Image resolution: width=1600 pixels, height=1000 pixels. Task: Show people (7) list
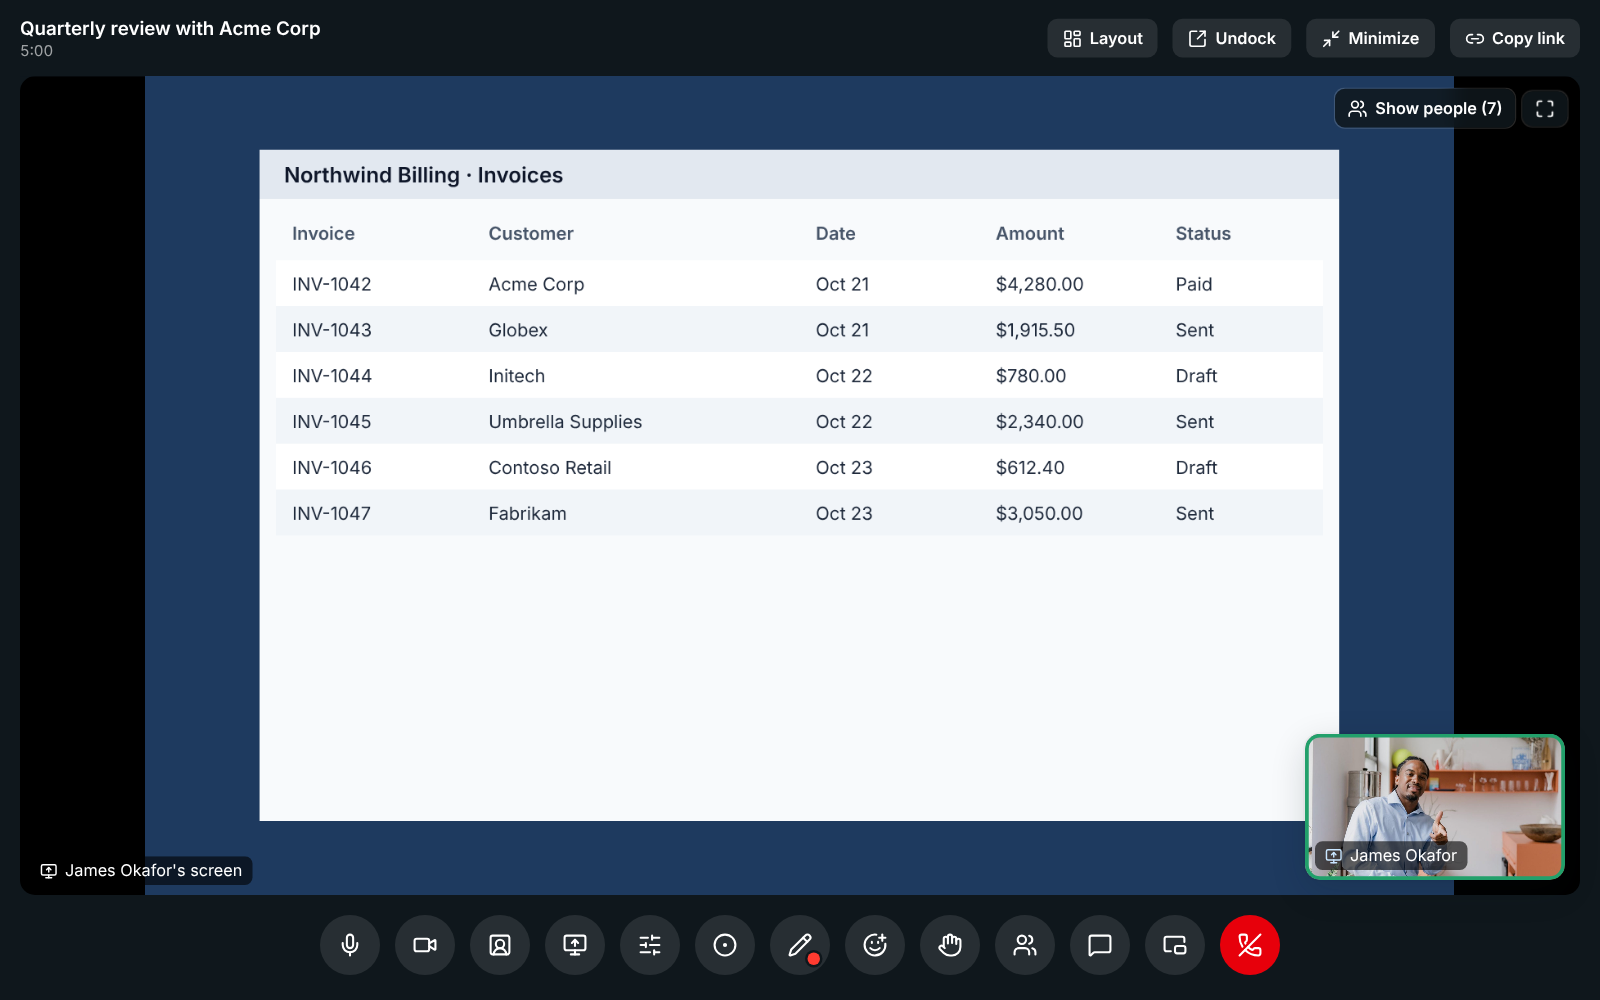[1425, 108]
